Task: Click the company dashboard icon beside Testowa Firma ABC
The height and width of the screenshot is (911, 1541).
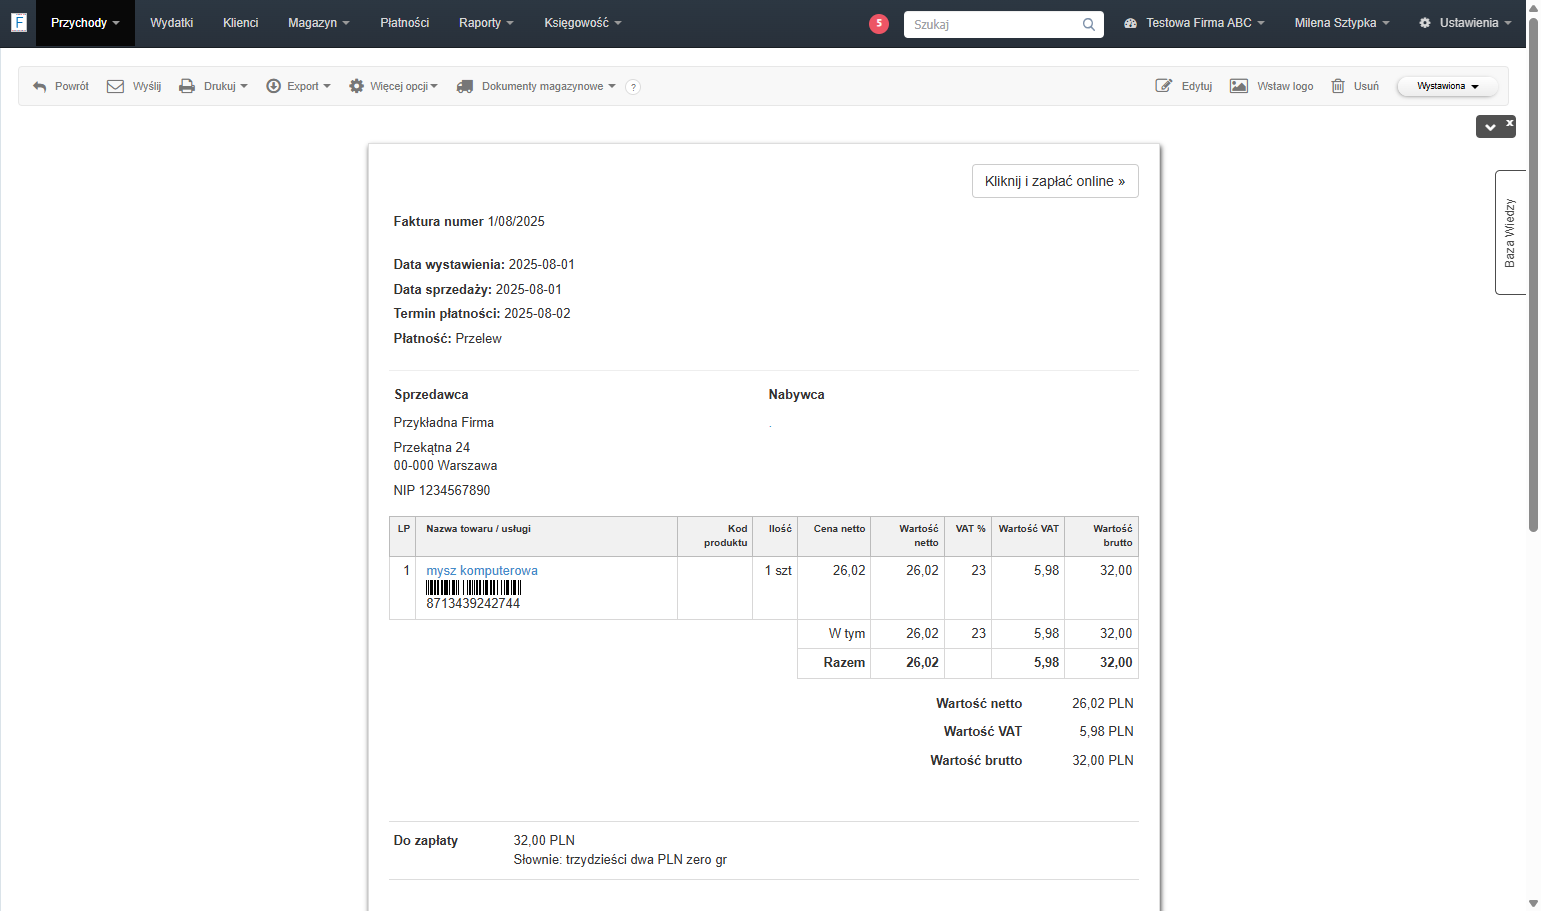Action: pos(1130,23)
